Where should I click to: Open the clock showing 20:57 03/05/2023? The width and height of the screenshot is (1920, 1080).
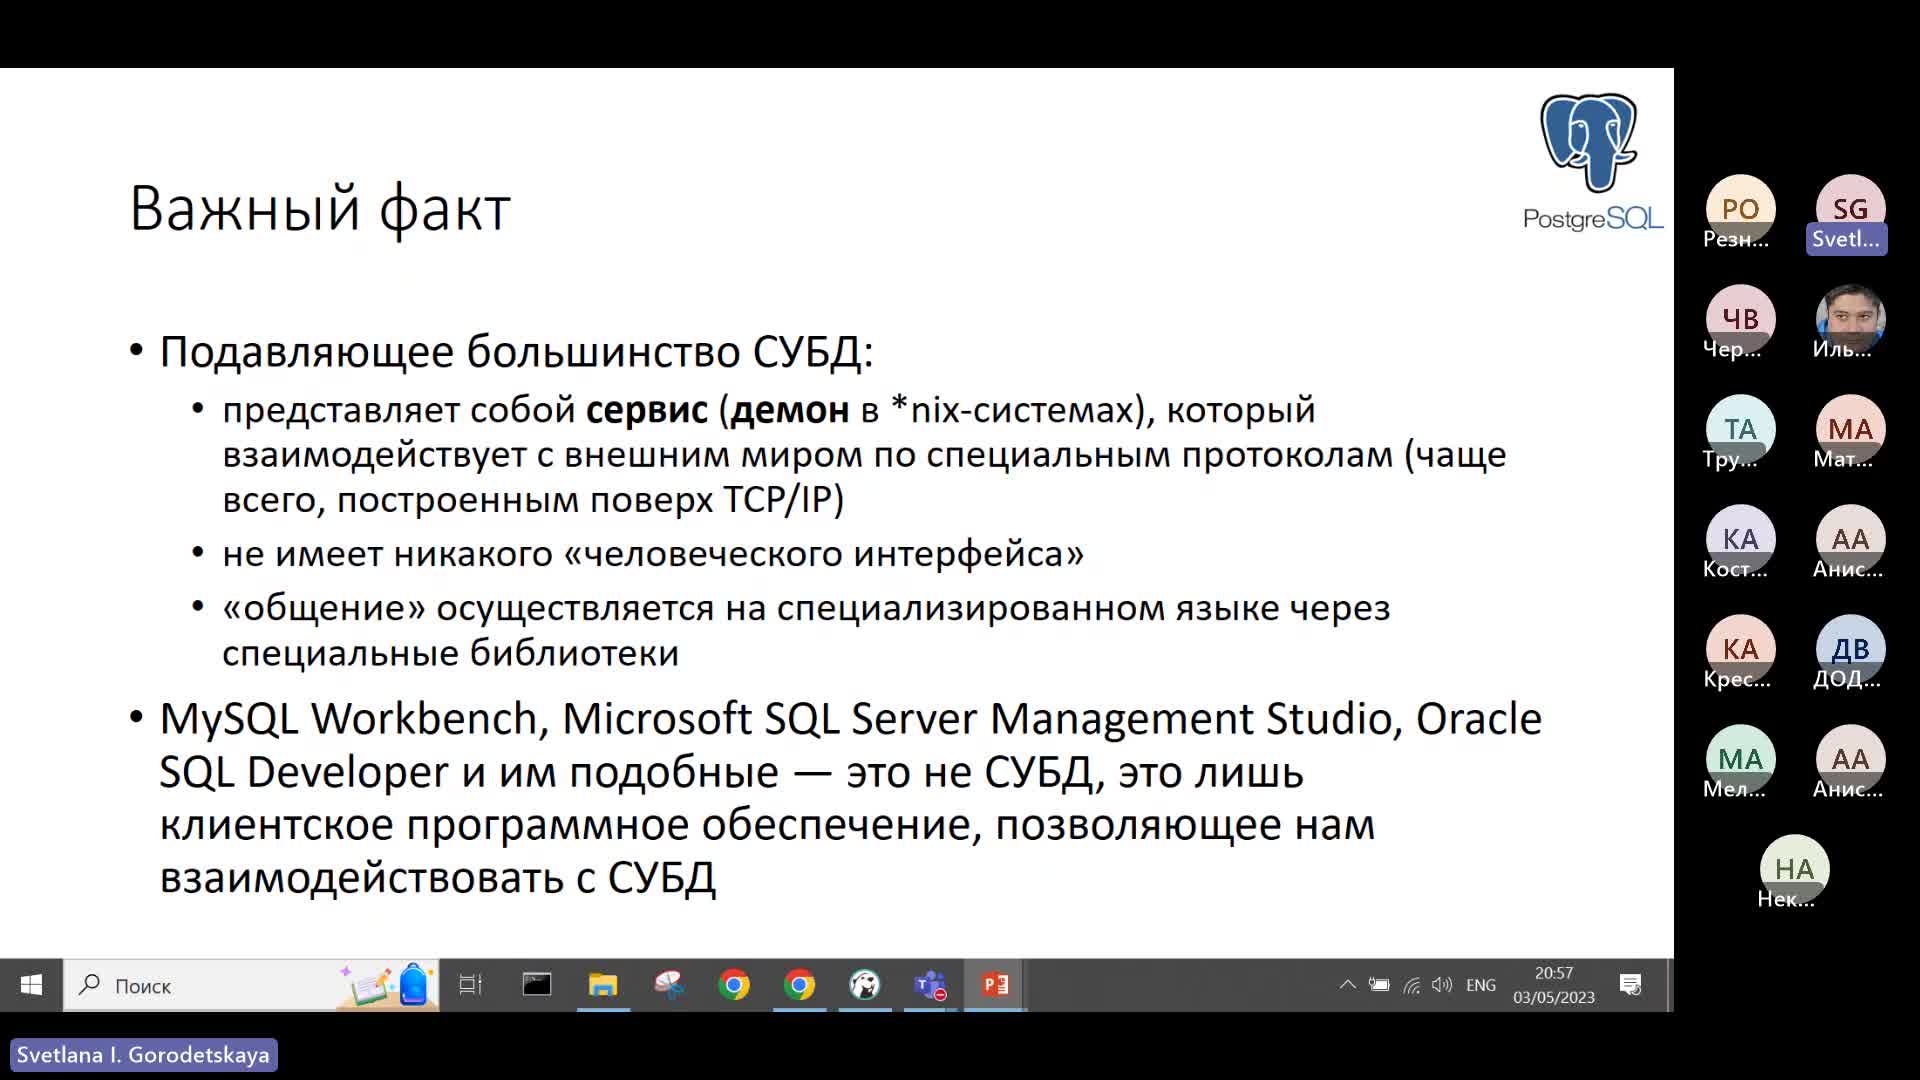(1554, 985)
